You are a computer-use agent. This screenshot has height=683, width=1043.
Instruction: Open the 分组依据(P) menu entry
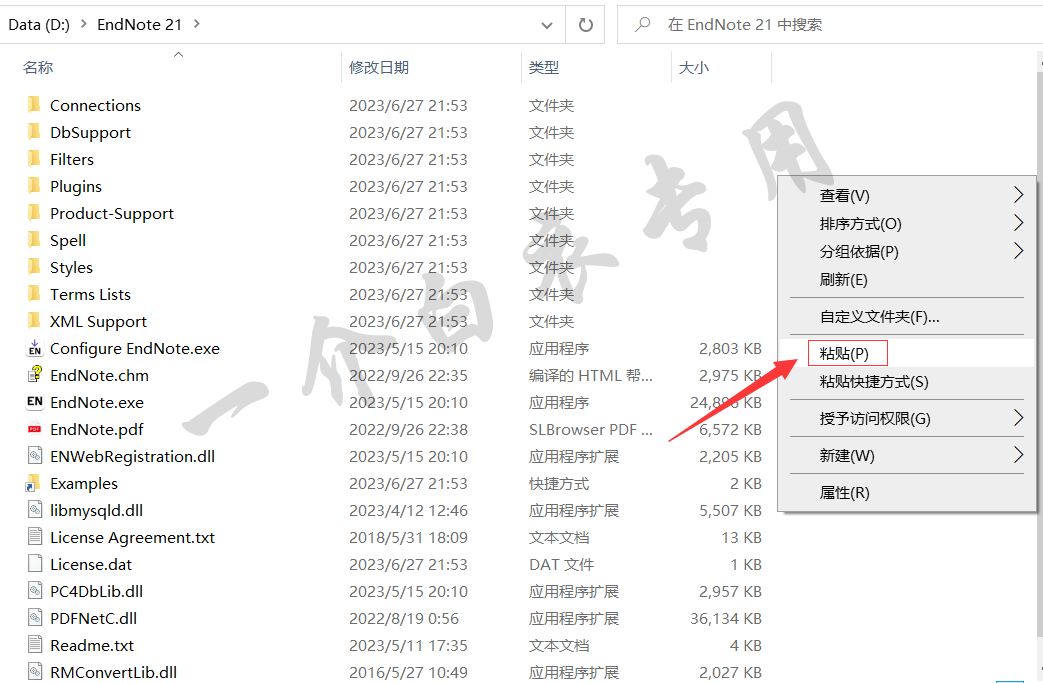(x=907, y=251)
